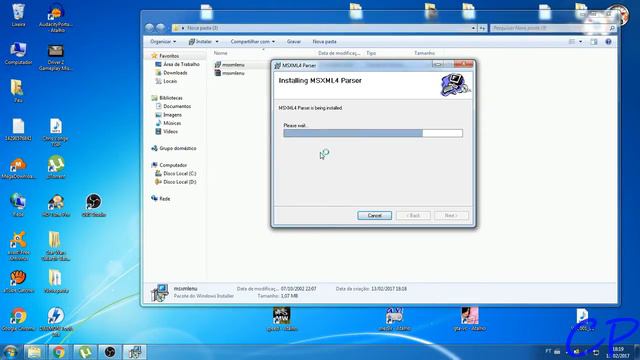Open the Google Chrome desktop shortcut
Image resolution: width=640 pixels, height=360 pixels.
coord(18,319)
